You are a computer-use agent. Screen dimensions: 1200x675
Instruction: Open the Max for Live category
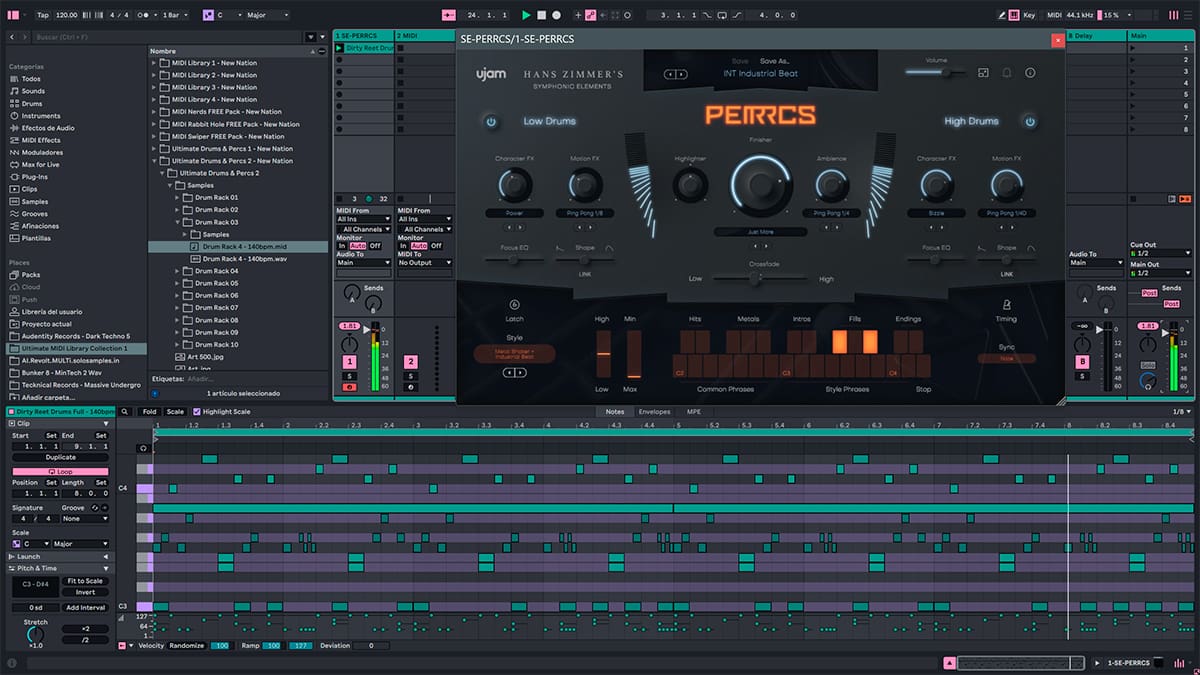point(40,164)
